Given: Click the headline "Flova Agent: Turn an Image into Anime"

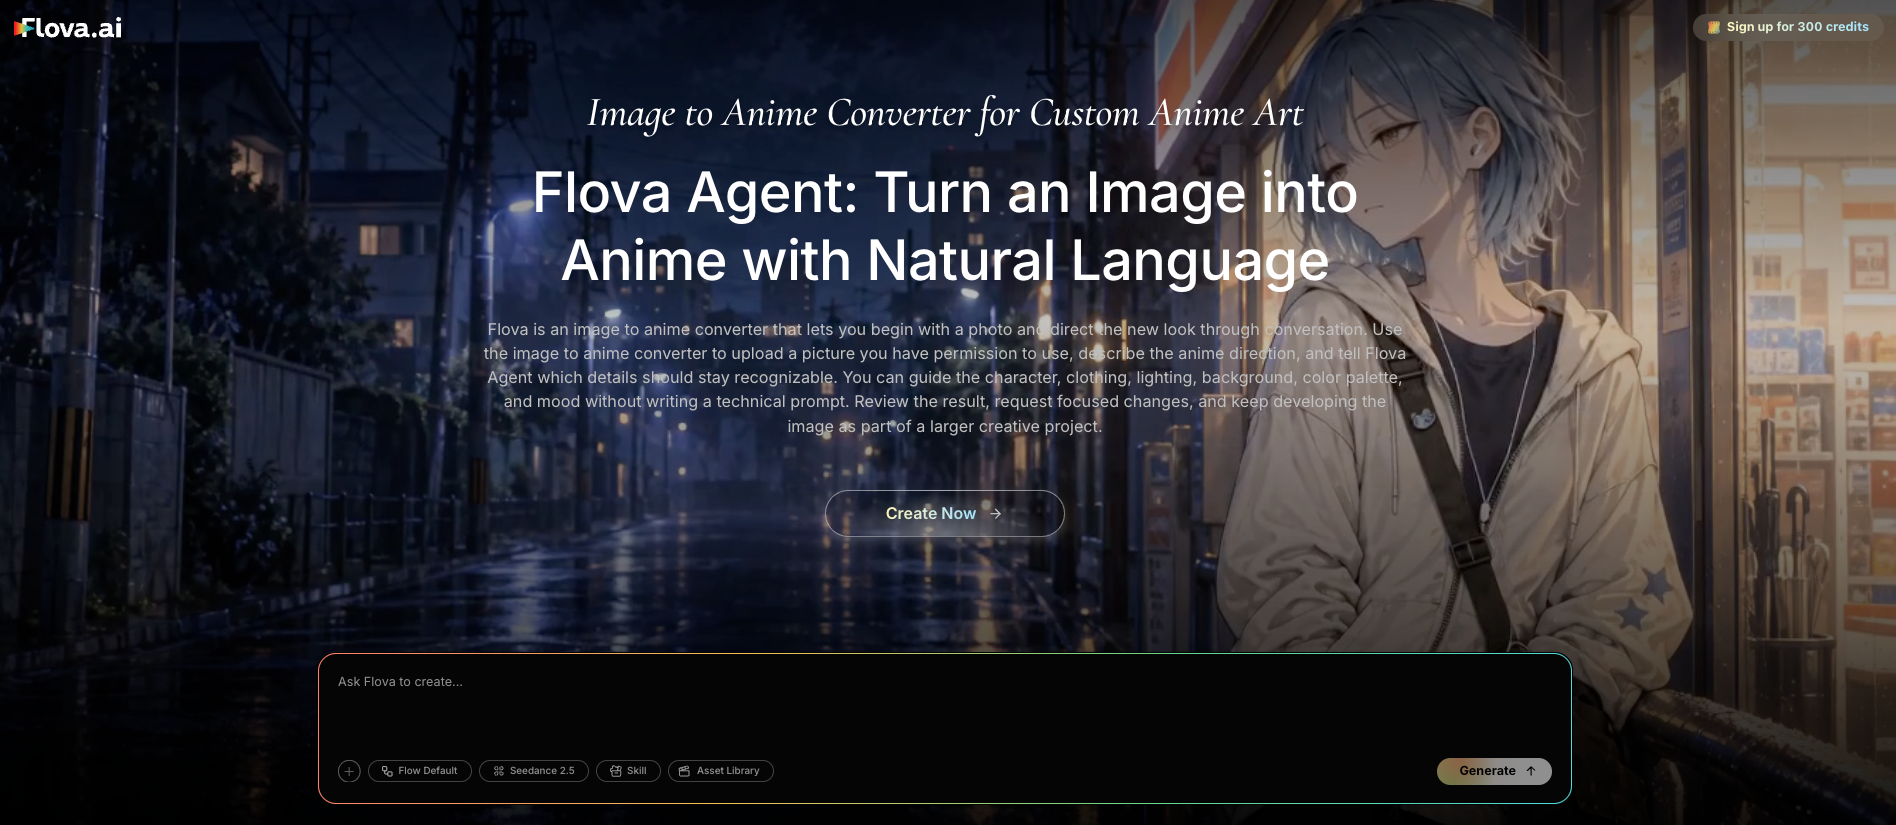Looking at the screenshot, I should tap(945, 226).
